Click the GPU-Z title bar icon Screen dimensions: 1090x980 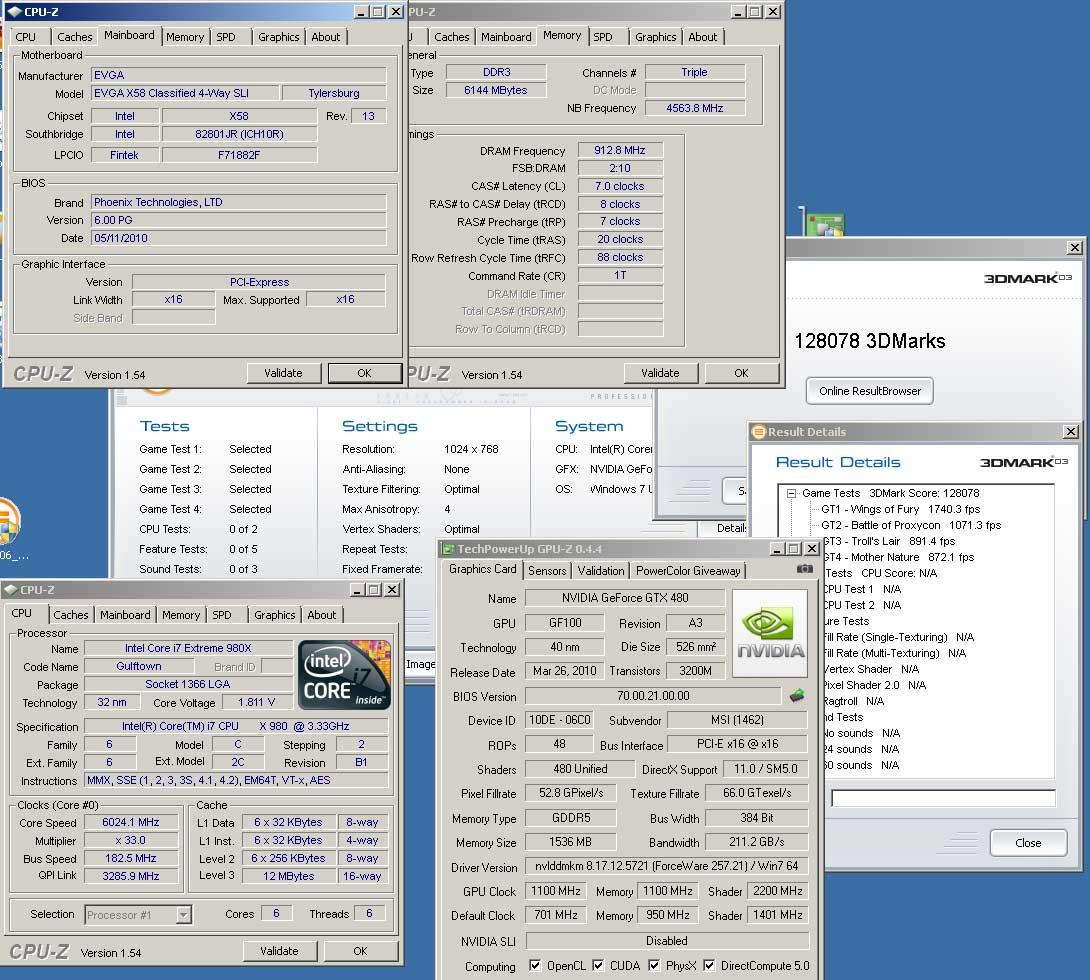coord(448,549)
